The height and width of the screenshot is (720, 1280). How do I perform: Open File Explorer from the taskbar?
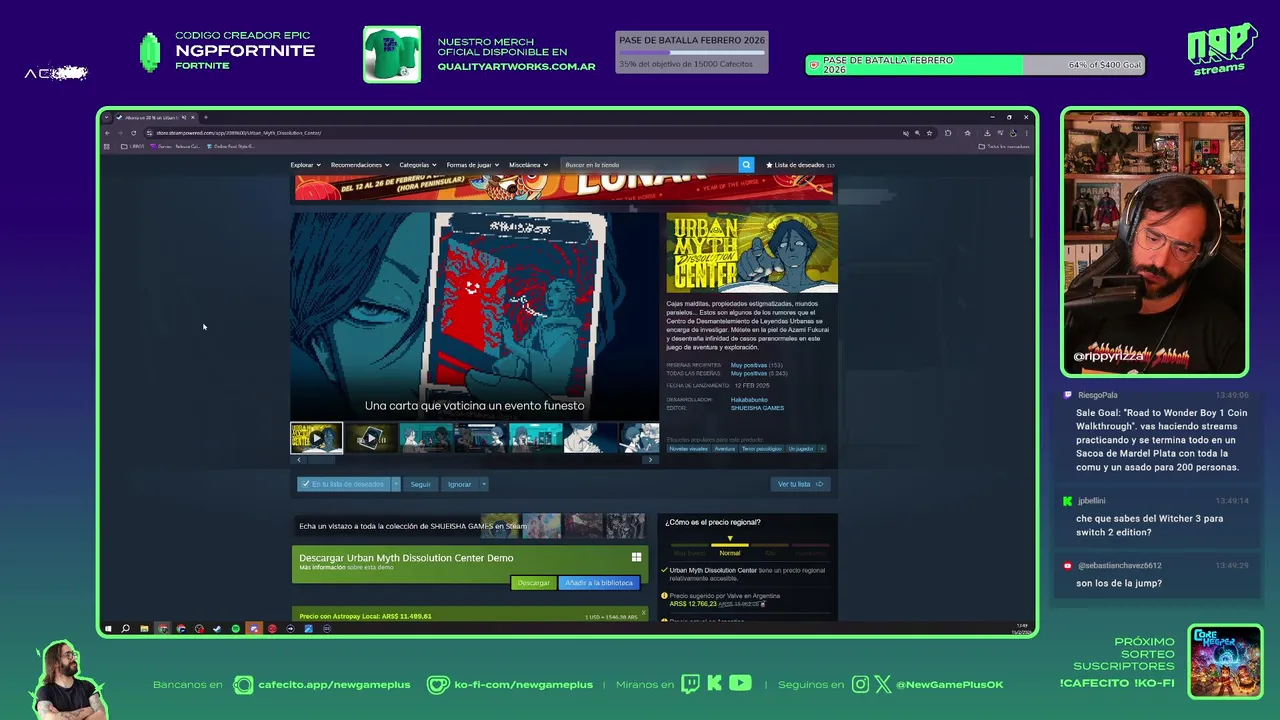tap(144, 629)
